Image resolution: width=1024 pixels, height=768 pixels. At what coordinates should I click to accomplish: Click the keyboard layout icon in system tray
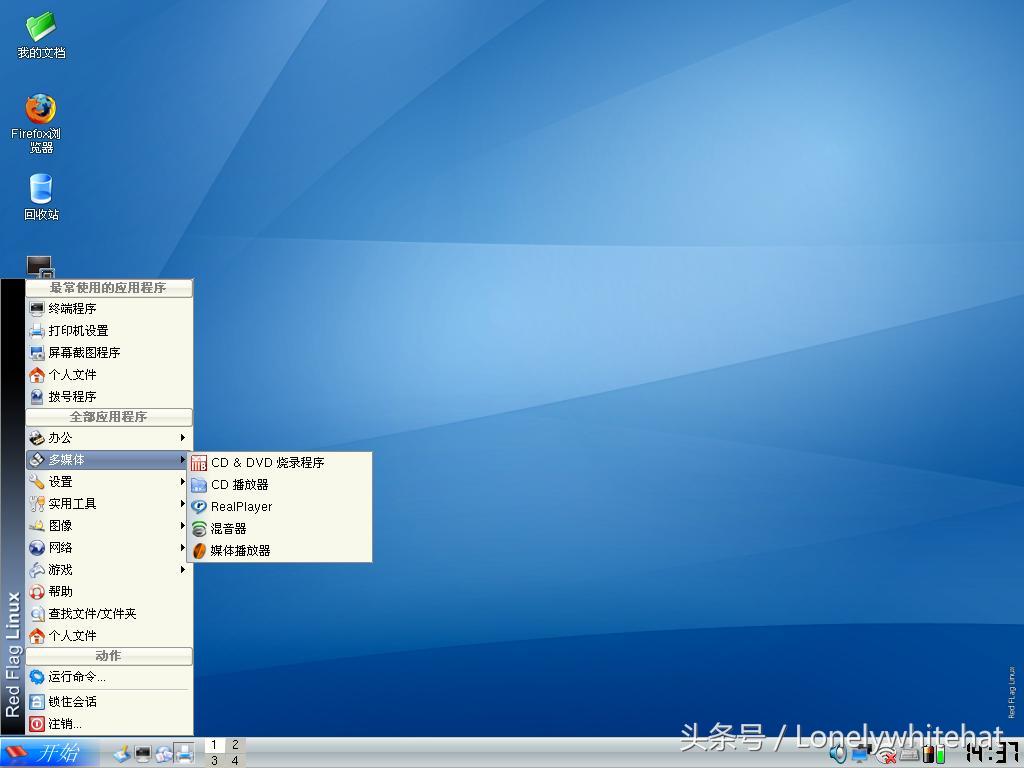click(x=908, y=756)
